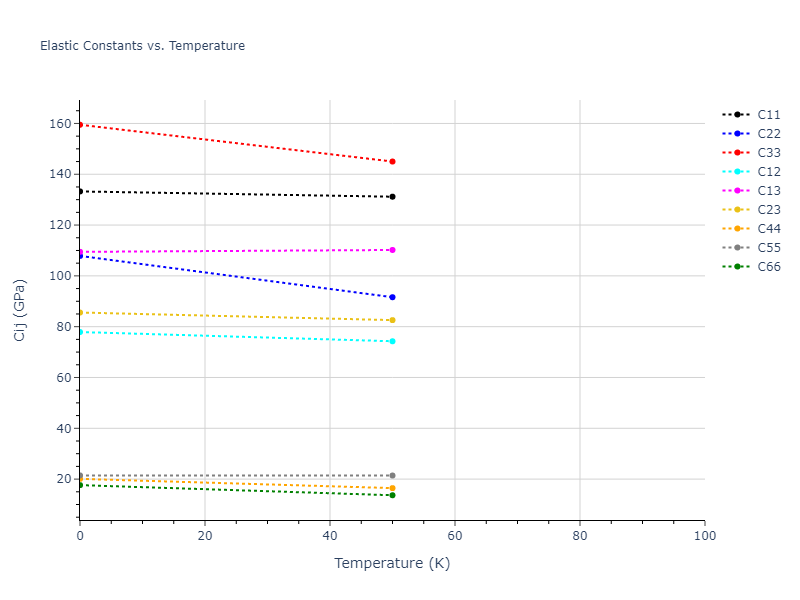The image size is (800, 600).
Task: Toggle the C66 legend entry
Action: tap(768, 267)
